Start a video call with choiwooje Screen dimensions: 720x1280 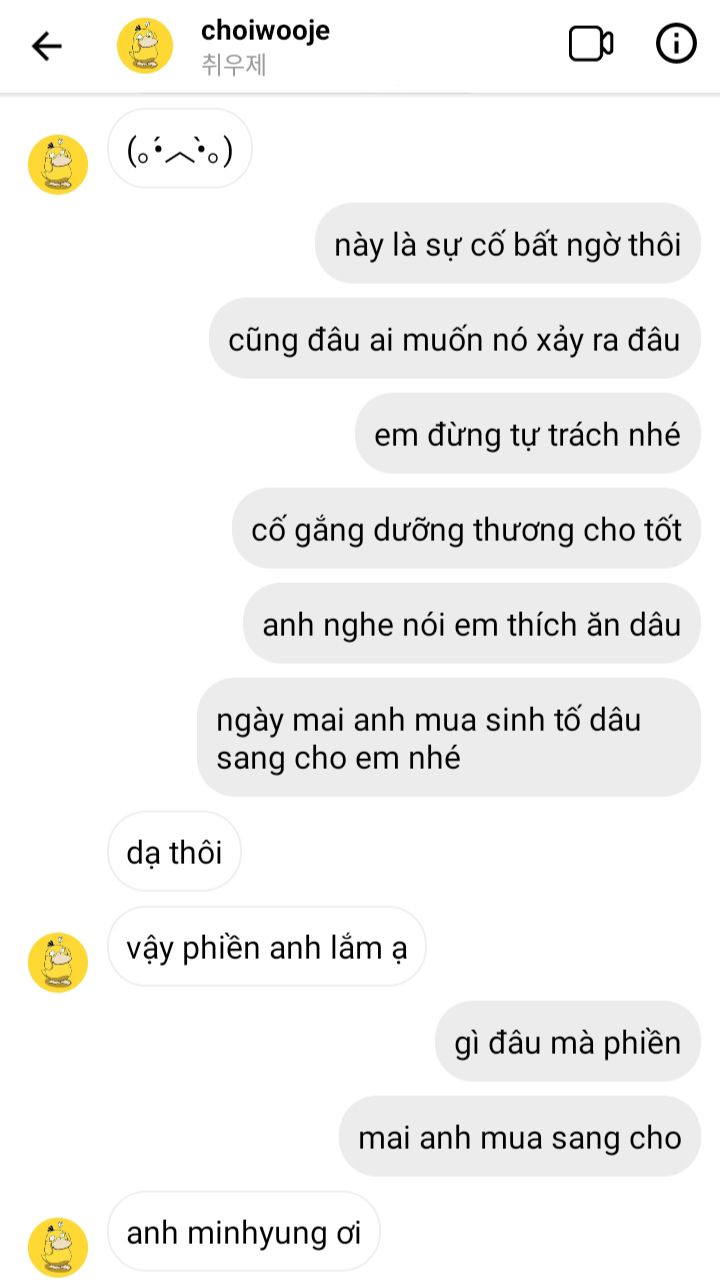[591, 44]
